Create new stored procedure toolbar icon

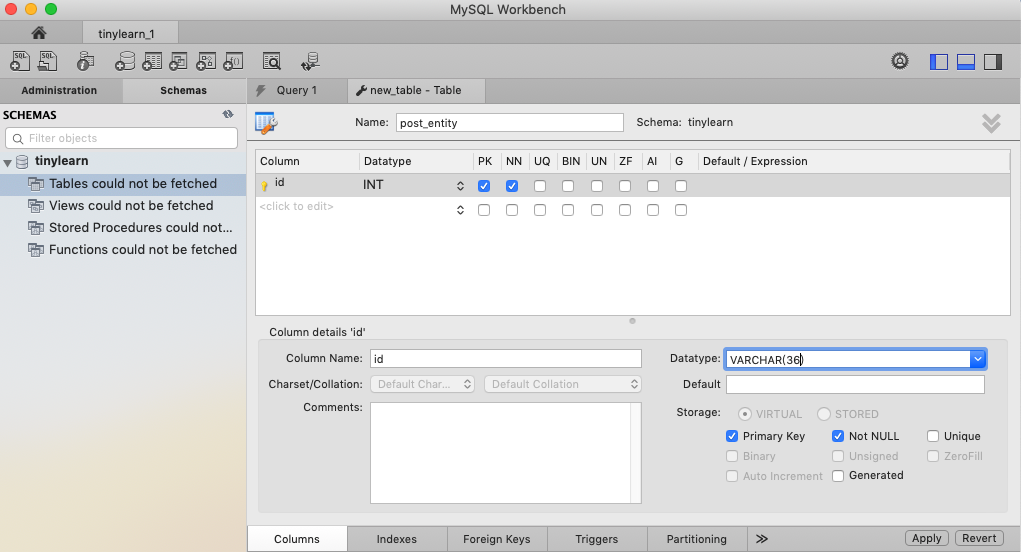point(206,61)
